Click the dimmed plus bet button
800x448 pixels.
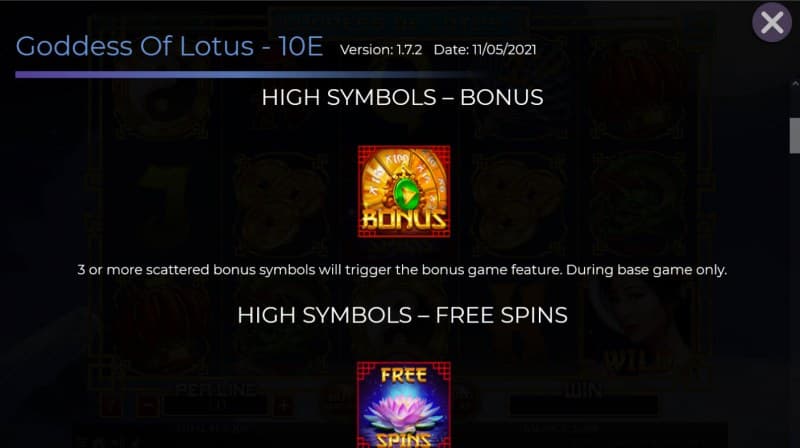pos(283,406)
